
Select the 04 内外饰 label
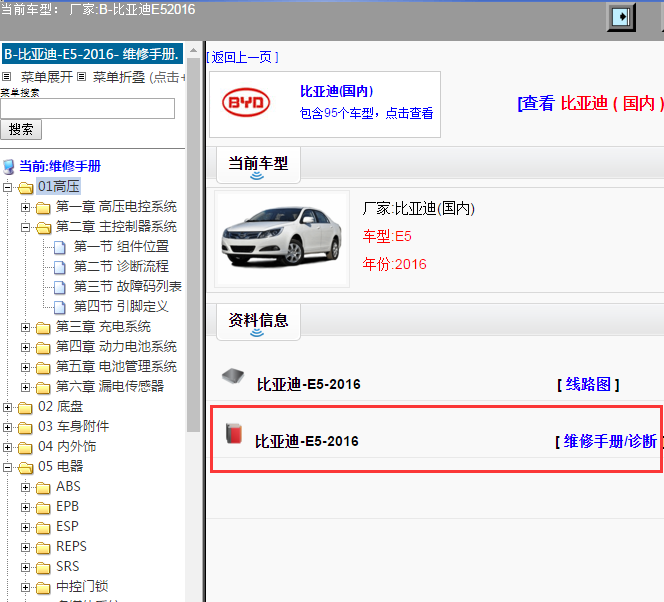click(67, 446)
